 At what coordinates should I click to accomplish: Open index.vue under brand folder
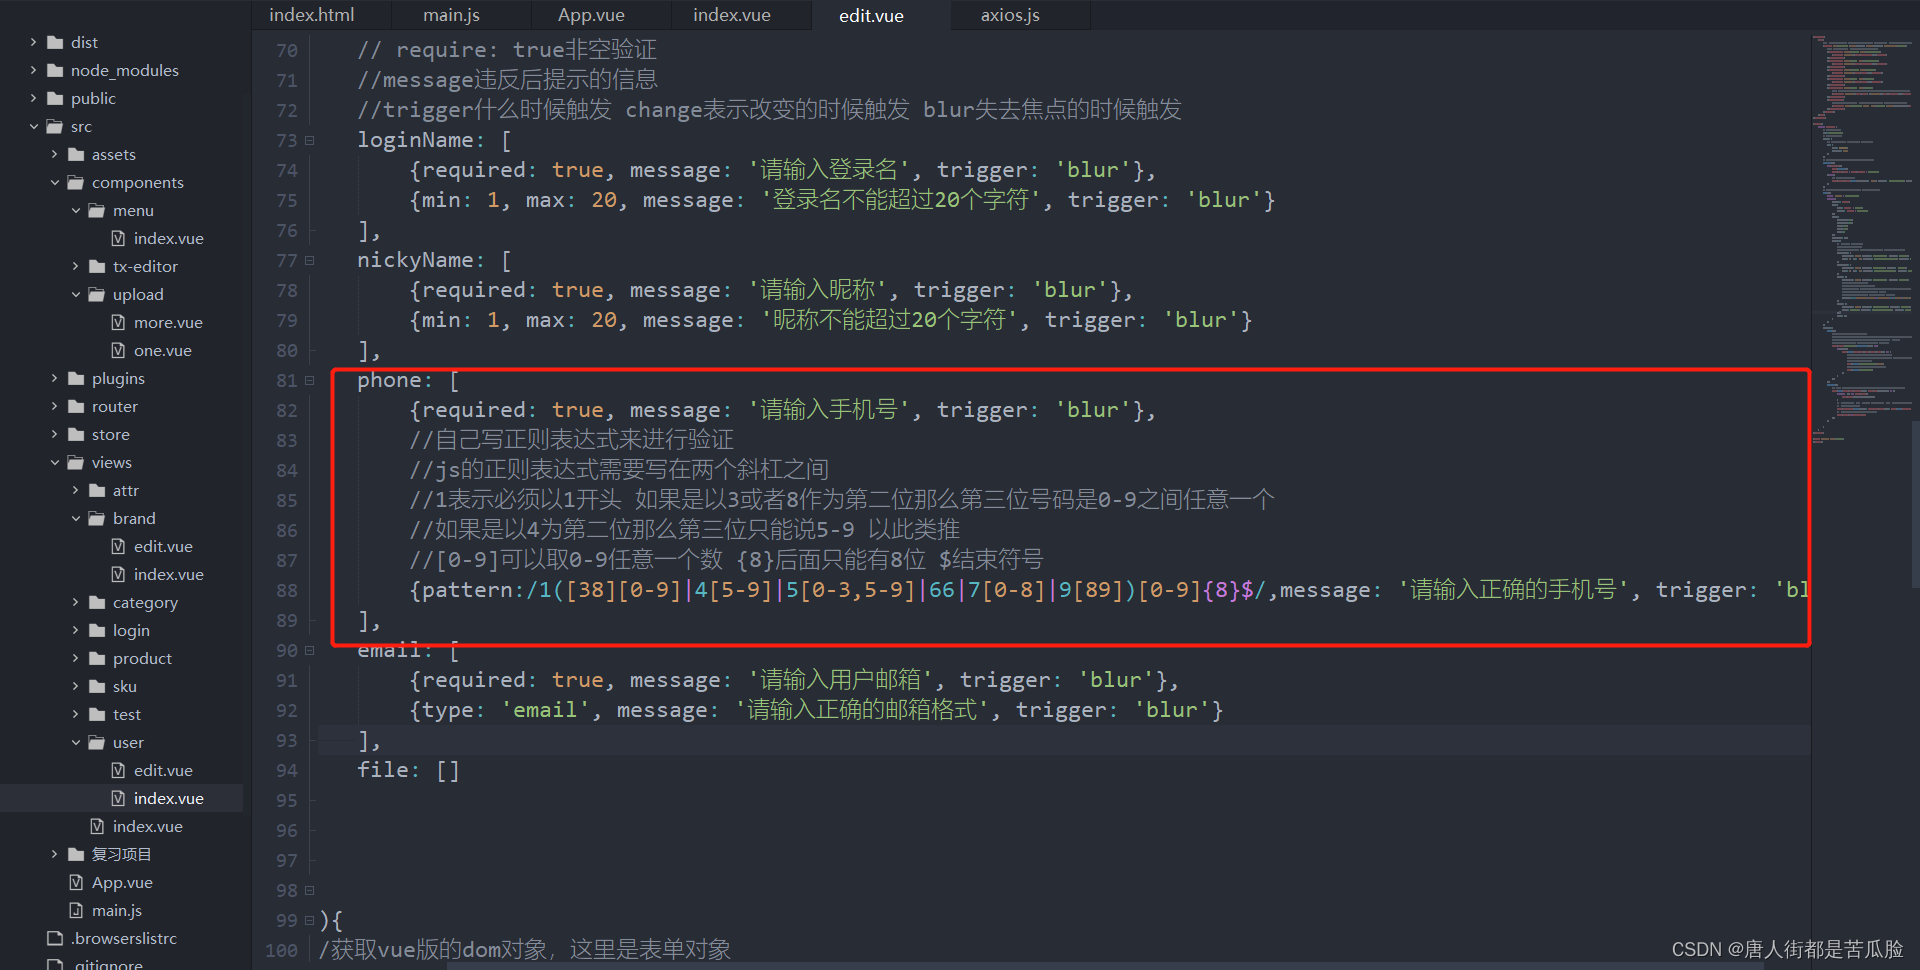point(168,574)
